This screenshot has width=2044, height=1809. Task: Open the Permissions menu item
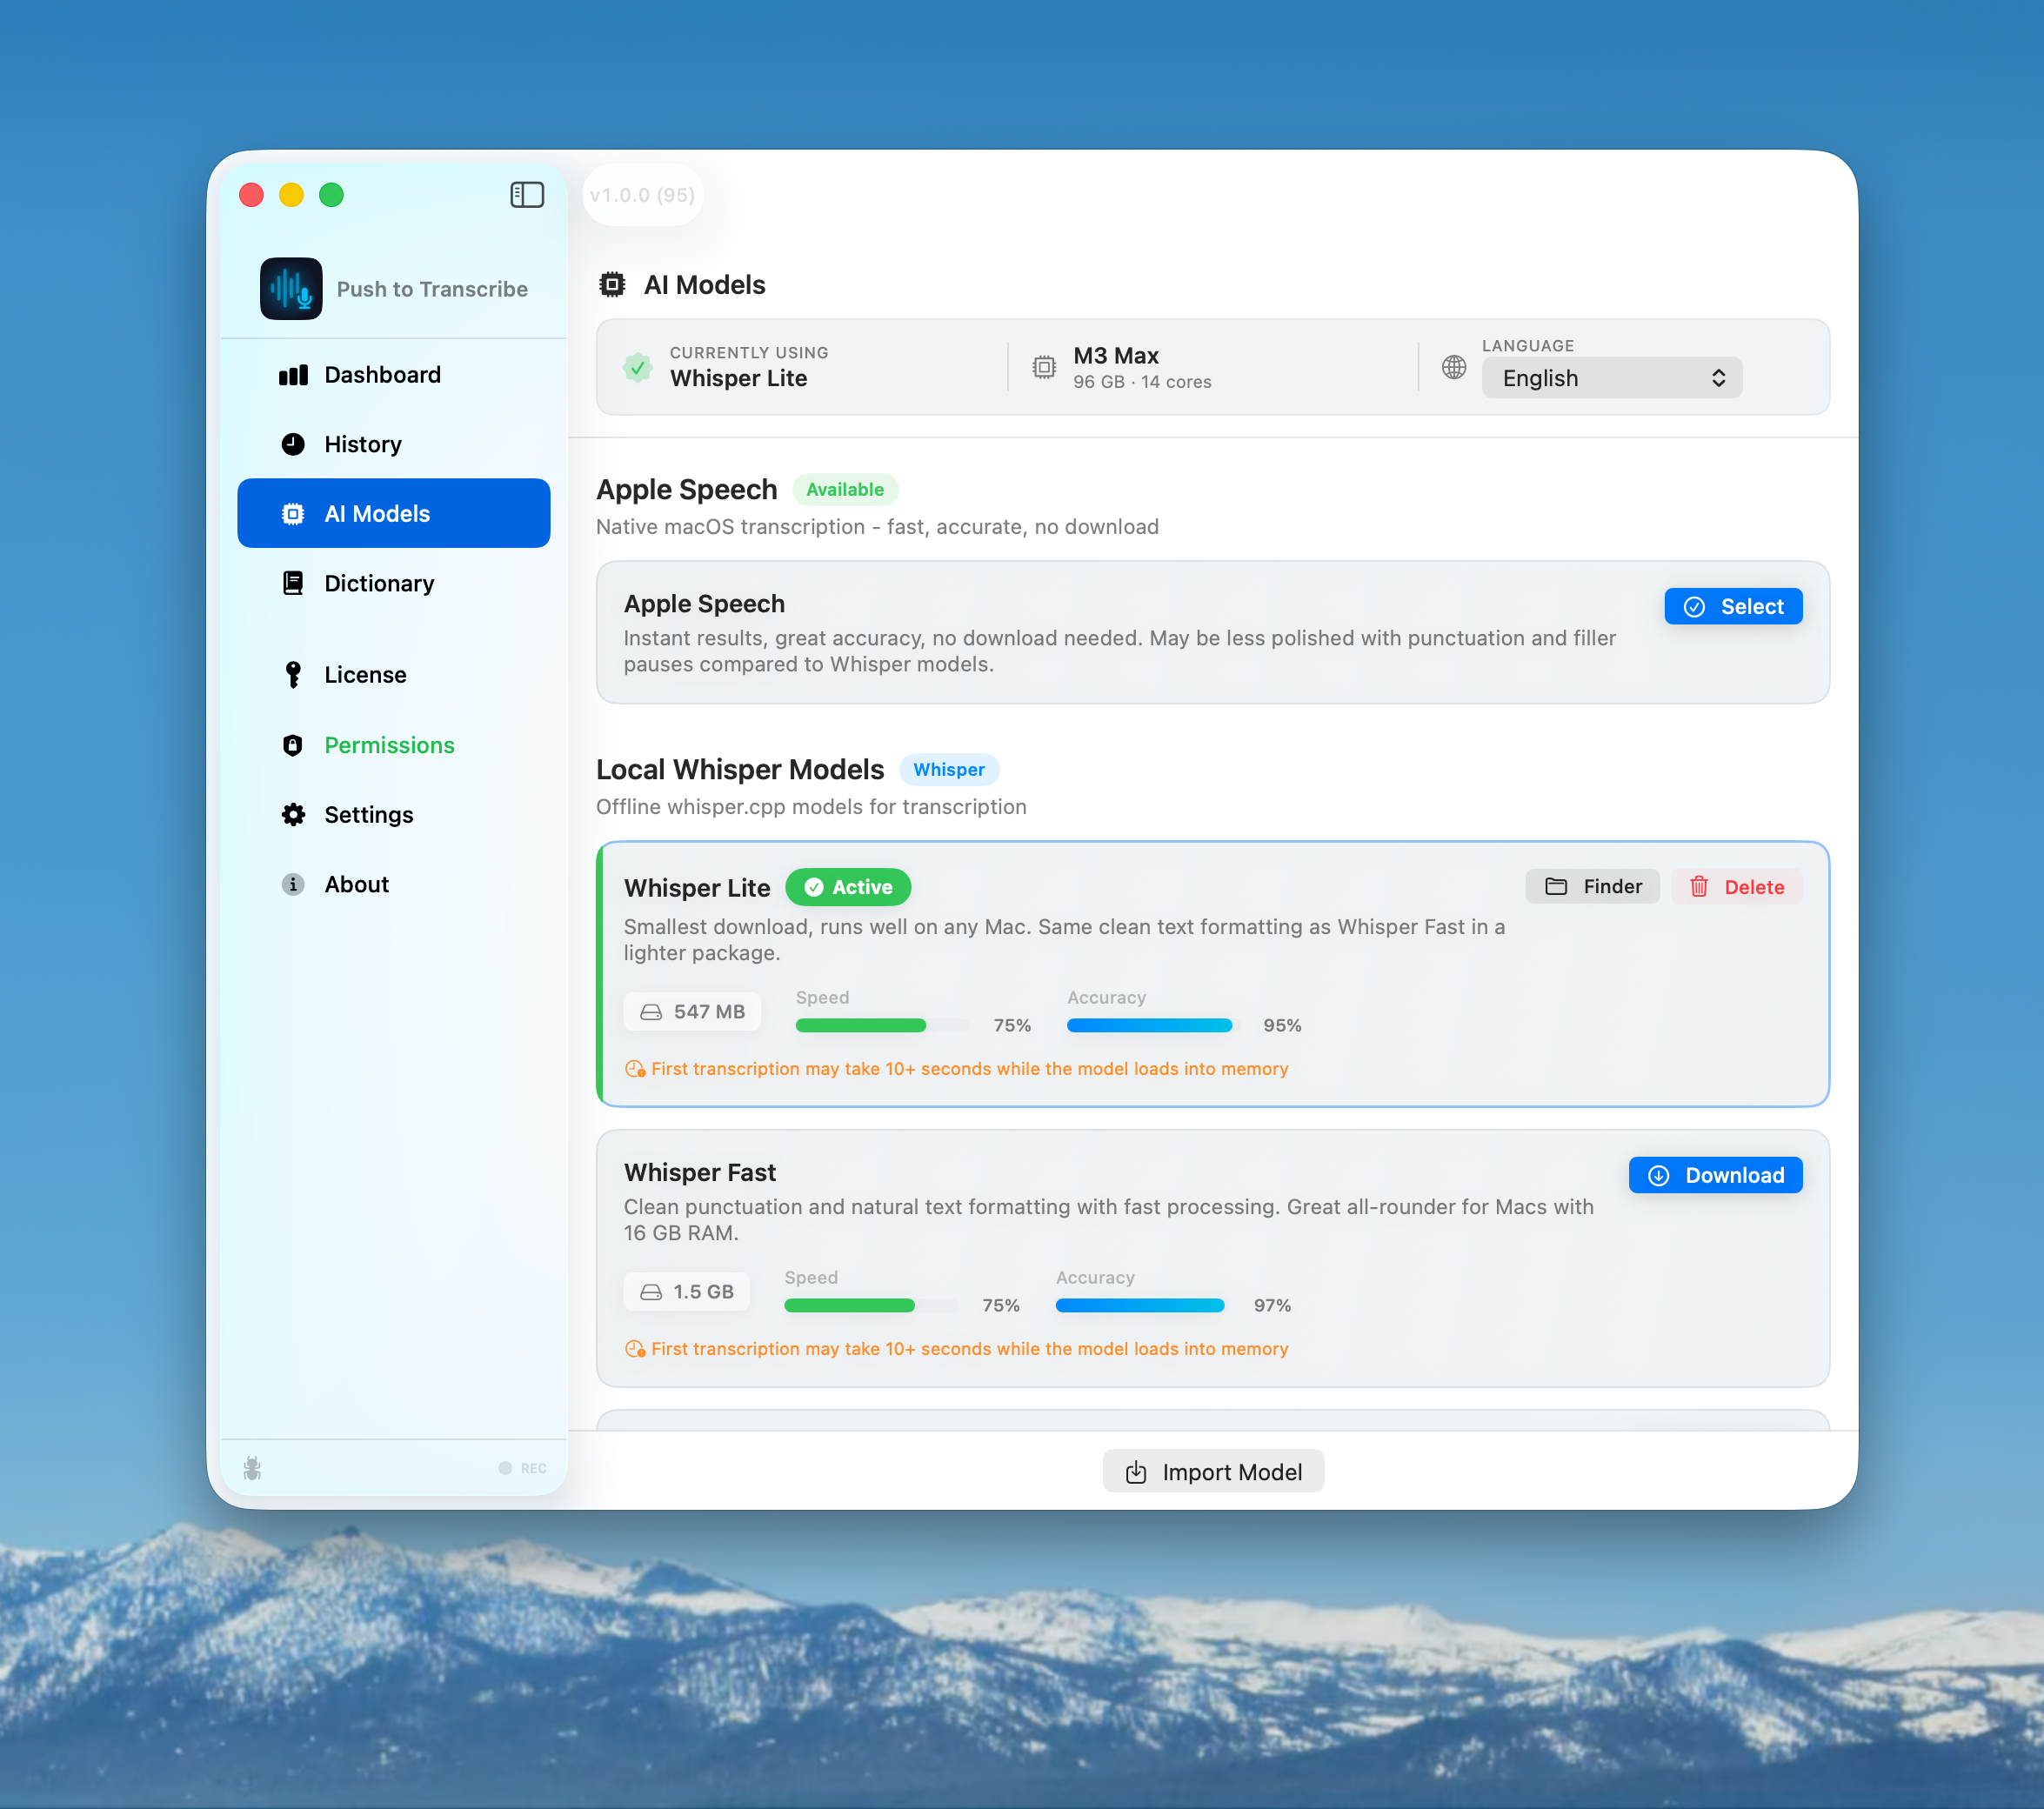(x=390, y=745)
